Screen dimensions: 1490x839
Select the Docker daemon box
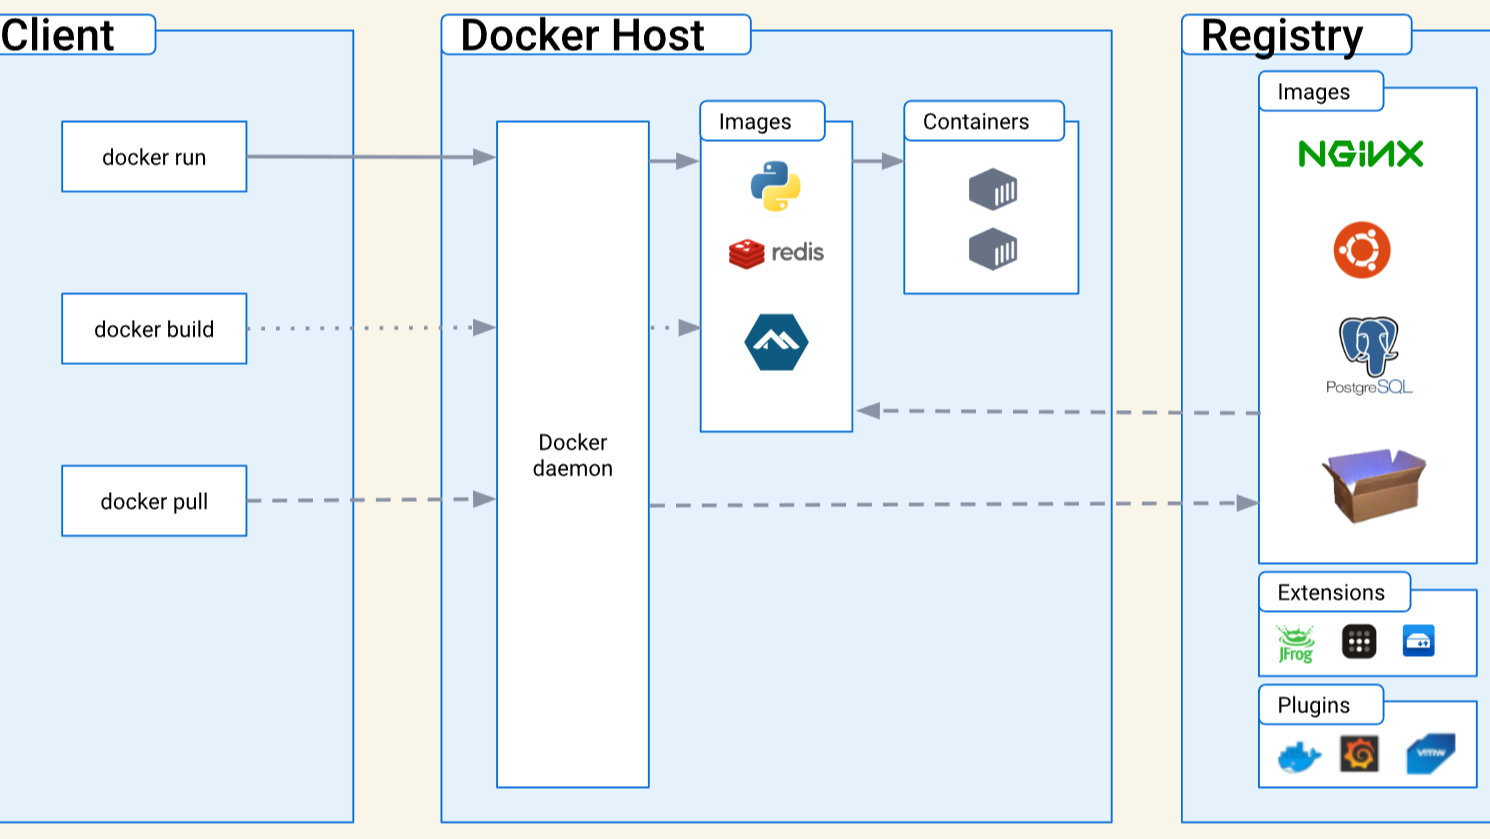point(573,455)
